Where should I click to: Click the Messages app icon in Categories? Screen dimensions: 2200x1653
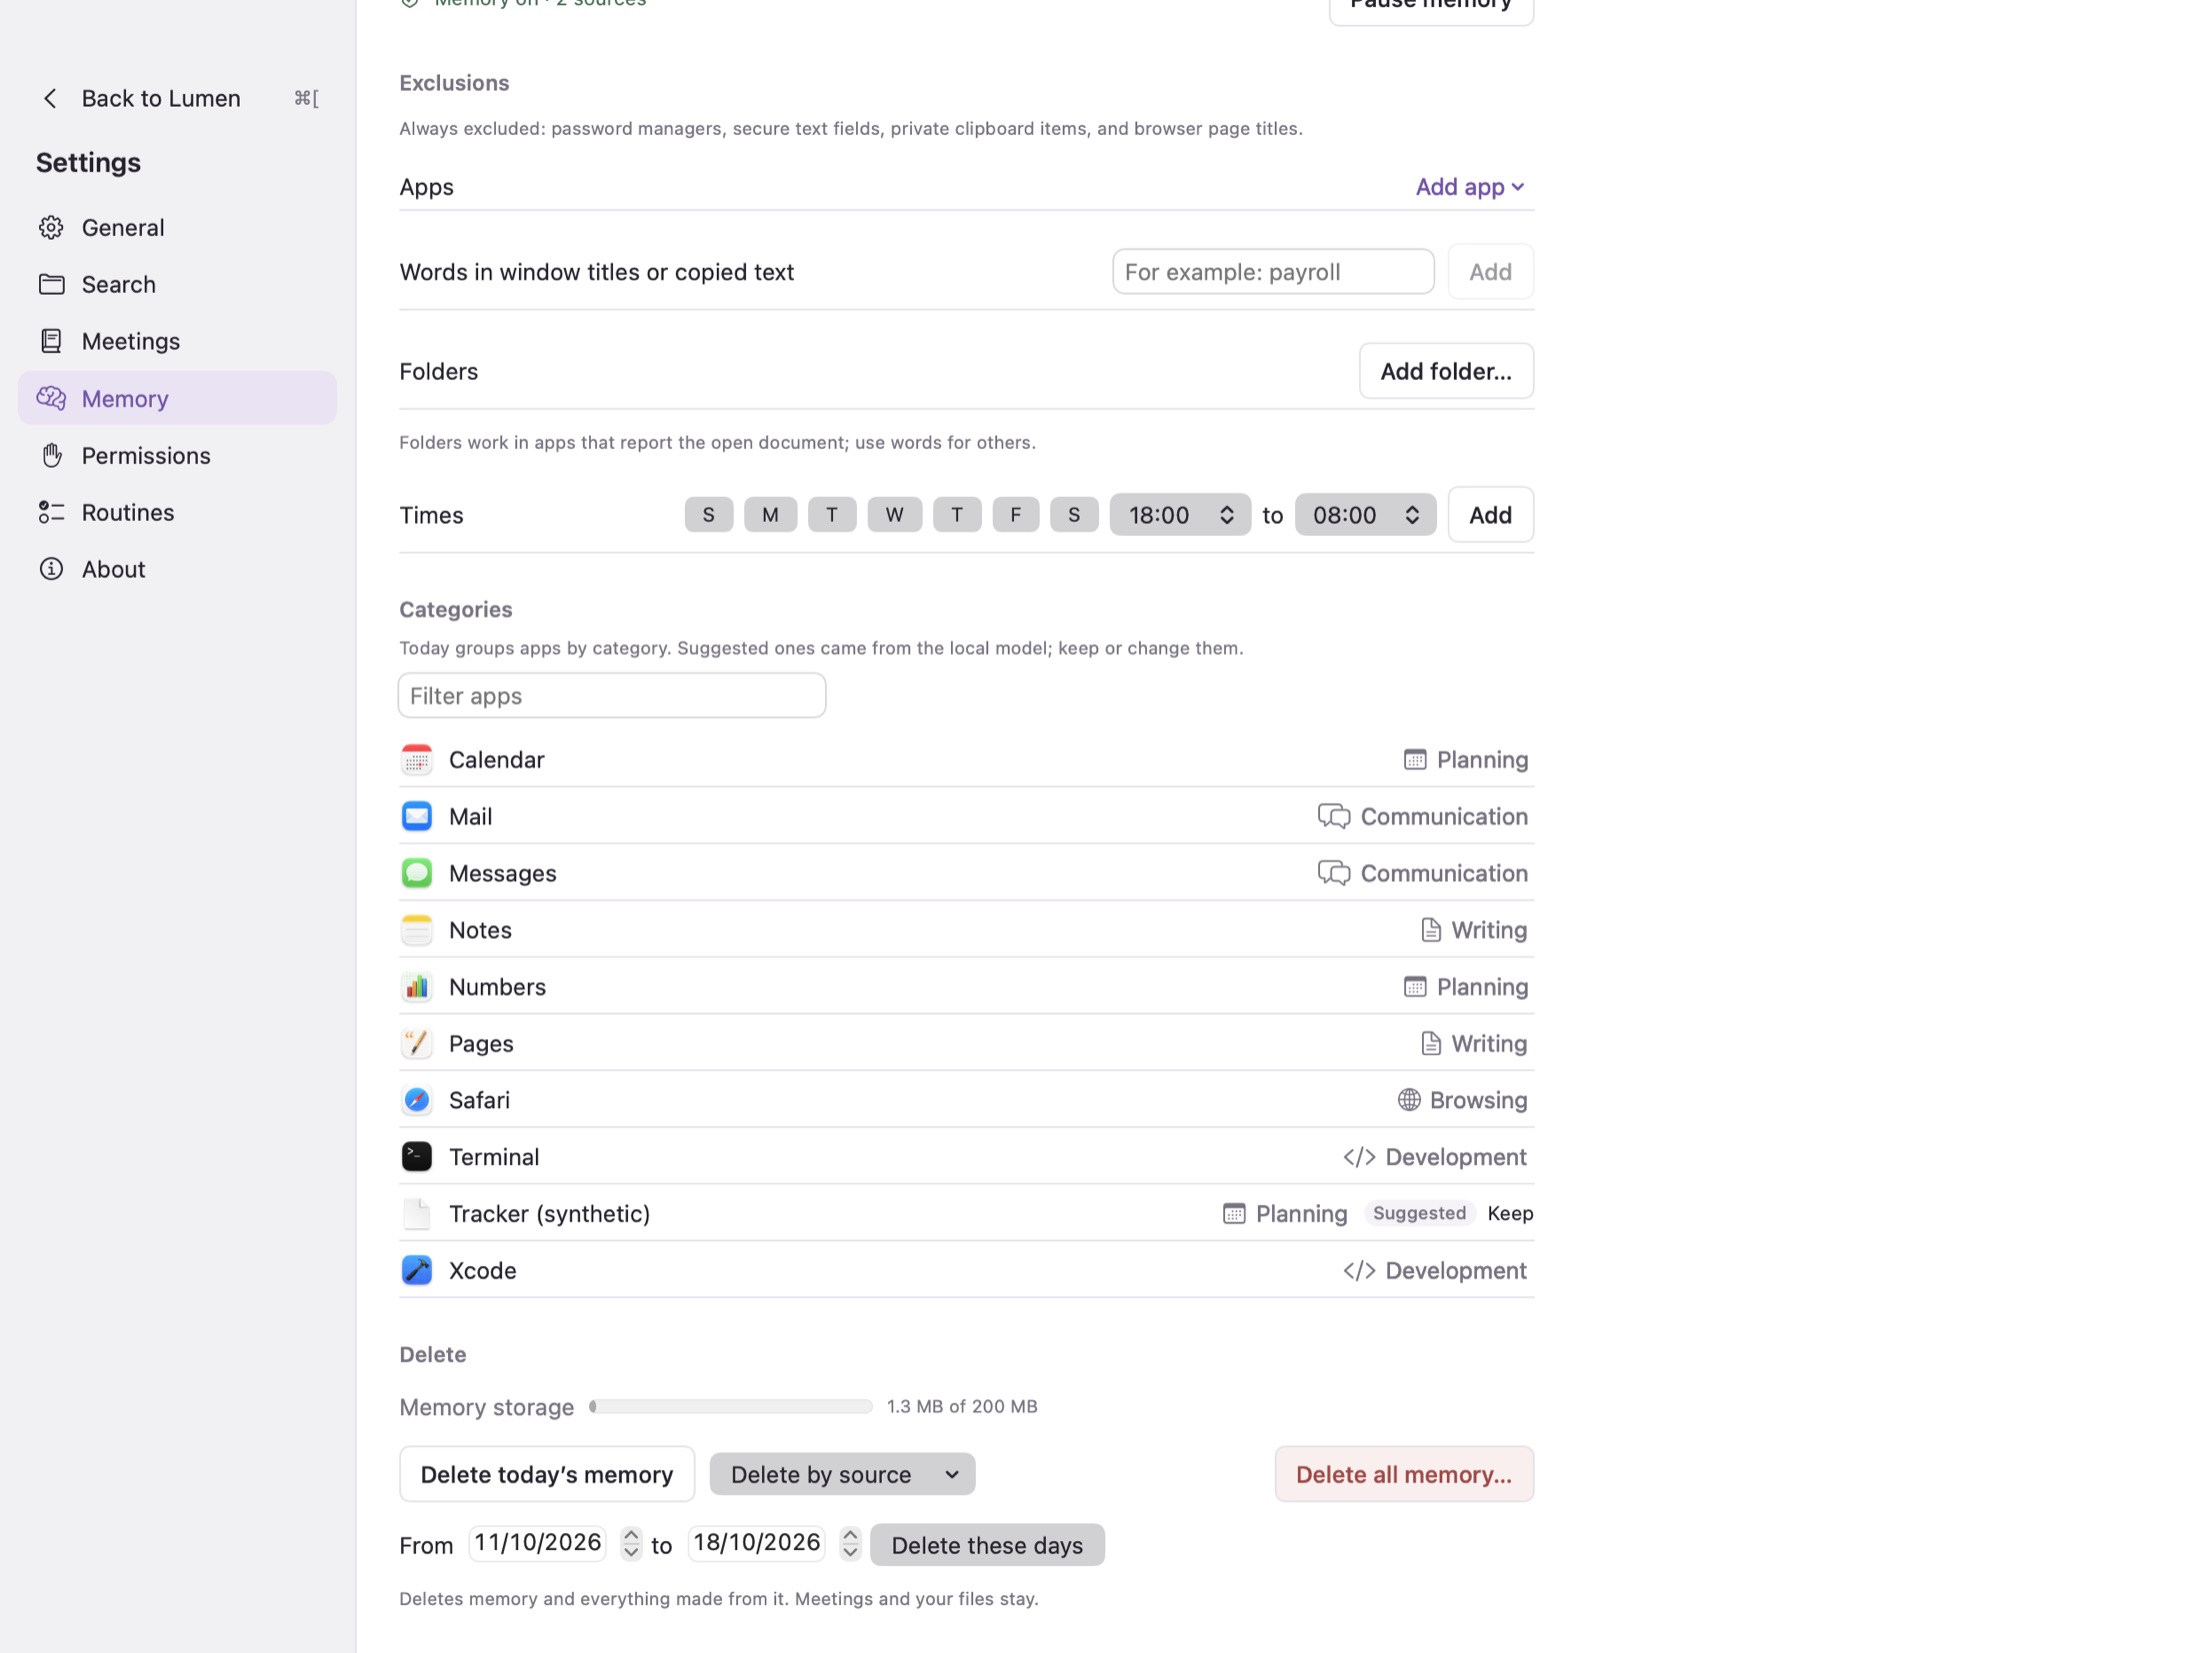[417, 874]
